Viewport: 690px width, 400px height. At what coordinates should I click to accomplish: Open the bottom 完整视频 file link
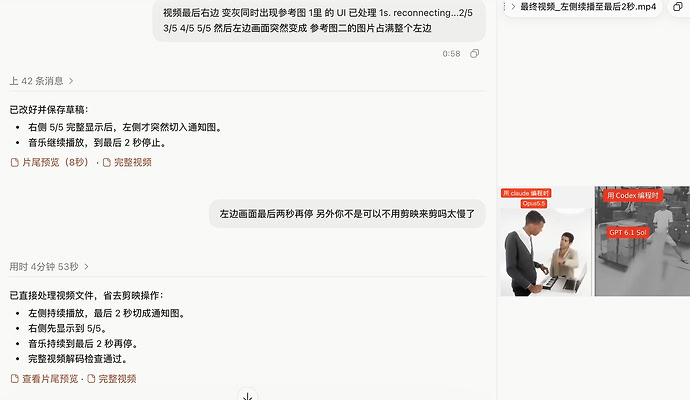pos(112,378)
